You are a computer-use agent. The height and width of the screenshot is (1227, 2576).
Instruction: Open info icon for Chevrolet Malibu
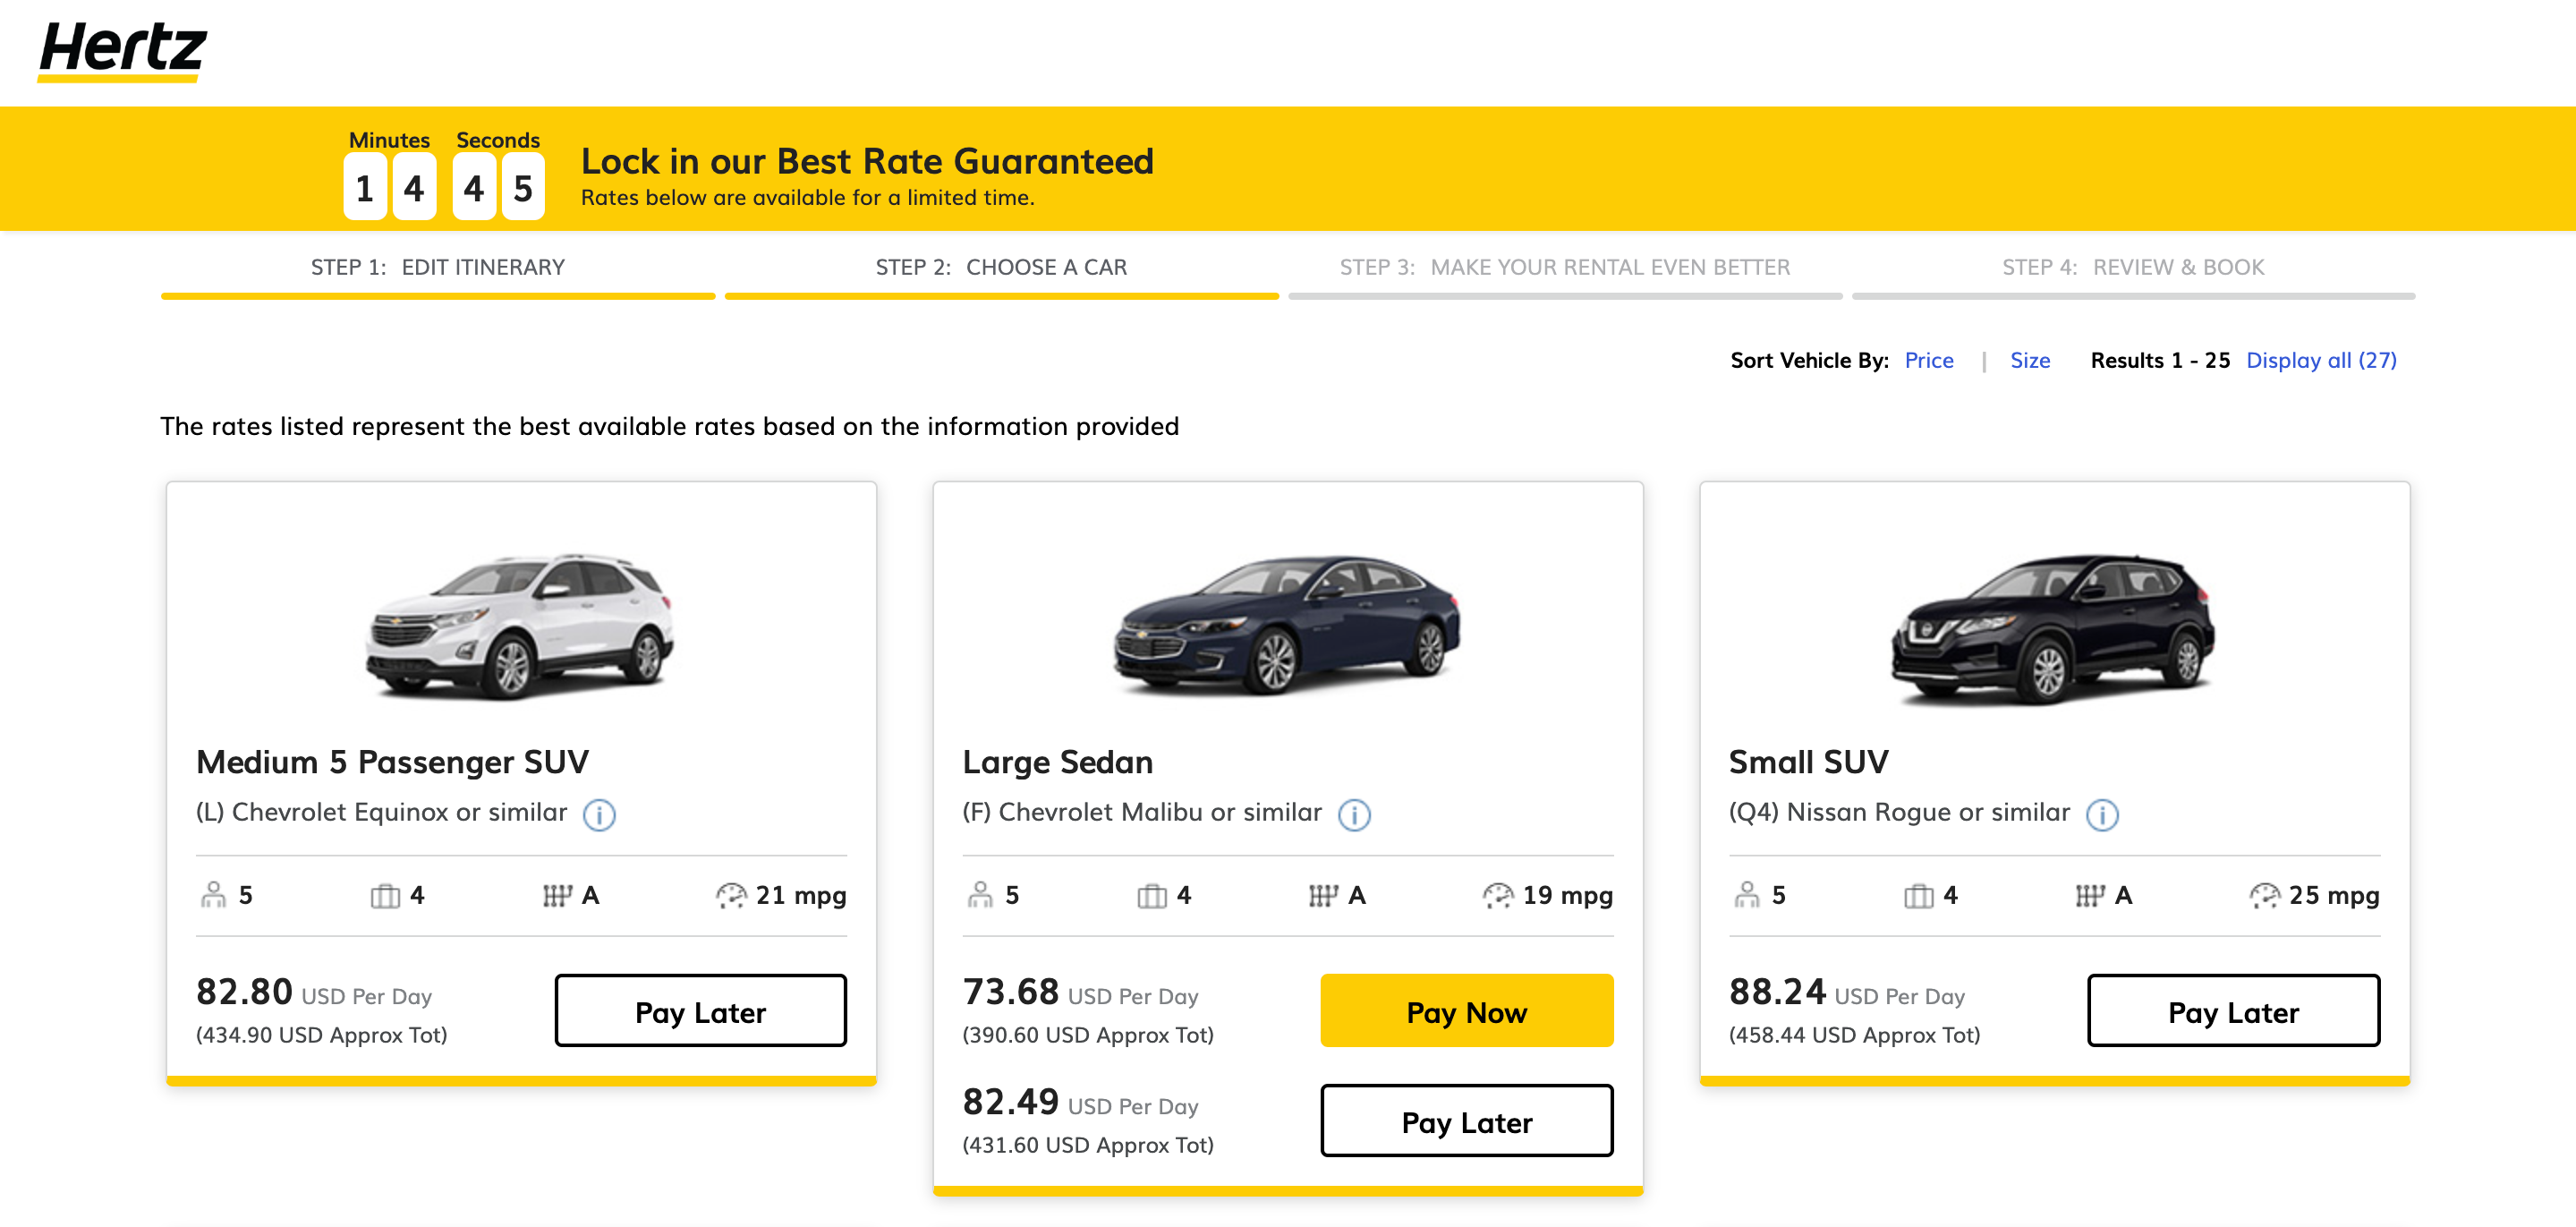coord(1354,815)
